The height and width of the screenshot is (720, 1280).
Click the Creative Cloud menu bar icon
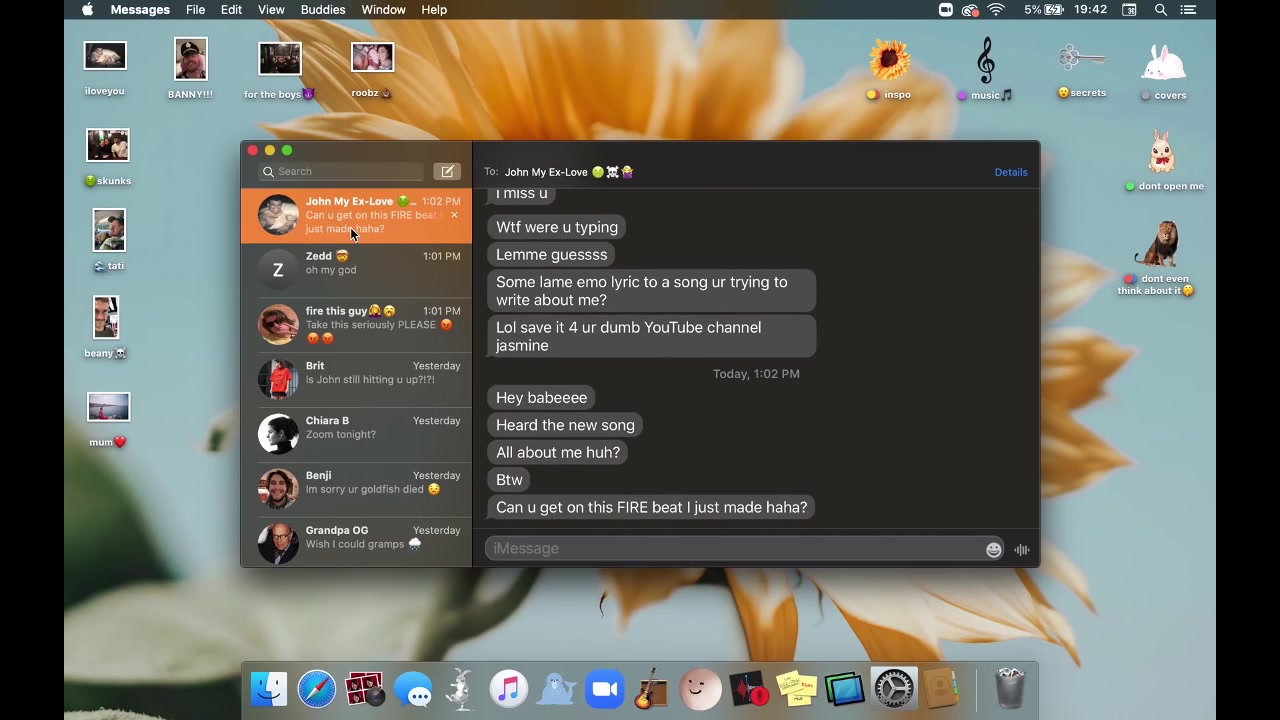pyautogui.click(x=970, y=9)
